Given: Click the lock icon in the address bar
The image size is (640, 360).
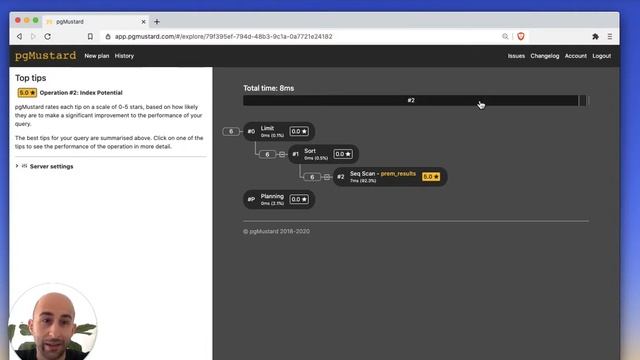Looking at the screenshot, I should [108, 36].
